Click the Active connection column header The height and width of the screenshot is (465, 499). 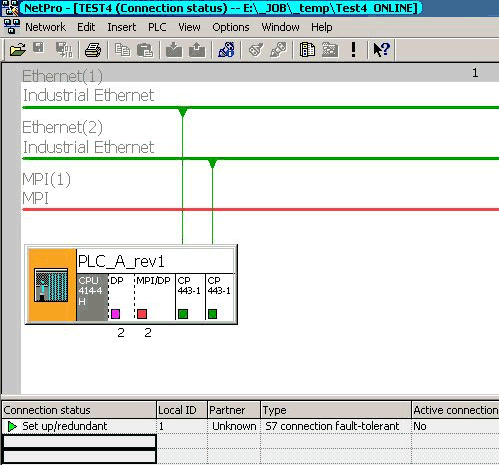455,410
